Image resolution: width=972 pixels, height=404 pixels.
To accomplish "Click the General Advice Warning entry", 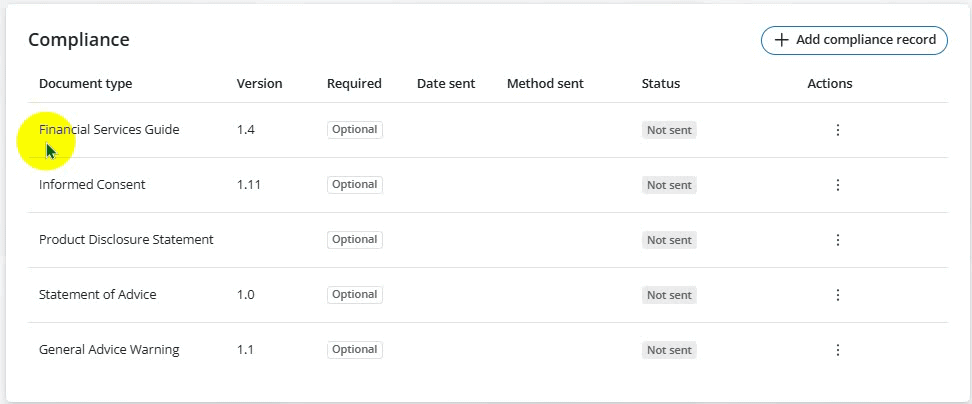I will [x=109, y=350].
